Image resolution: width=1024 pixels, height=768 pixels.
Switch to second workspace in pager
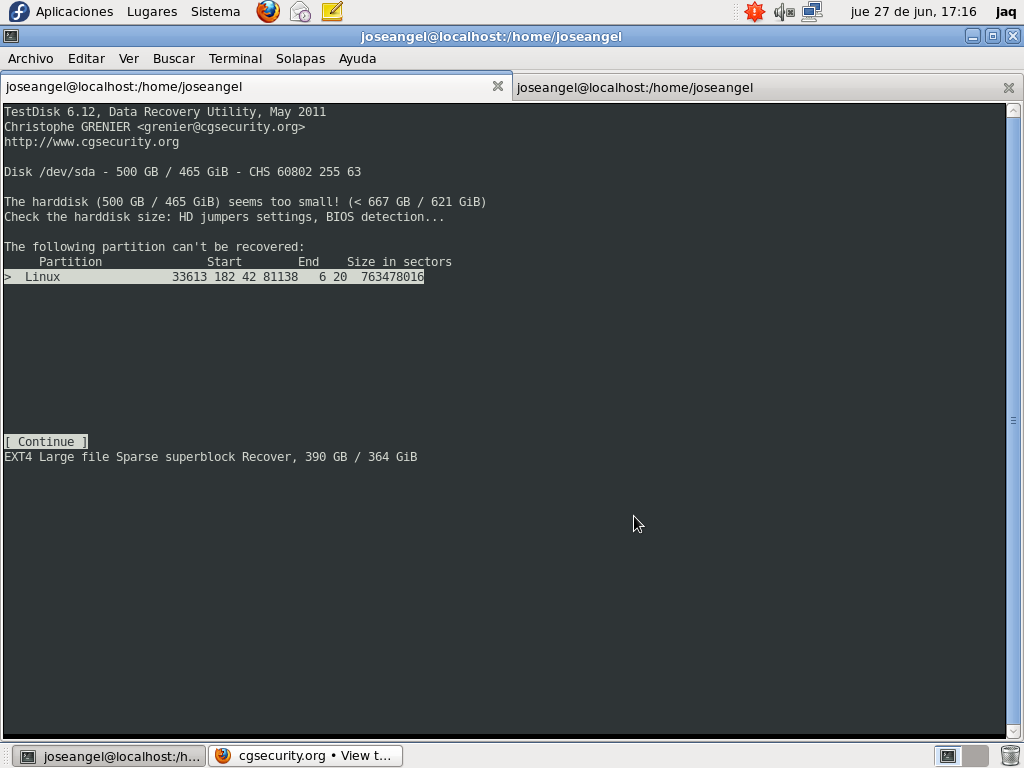point(975,756)
